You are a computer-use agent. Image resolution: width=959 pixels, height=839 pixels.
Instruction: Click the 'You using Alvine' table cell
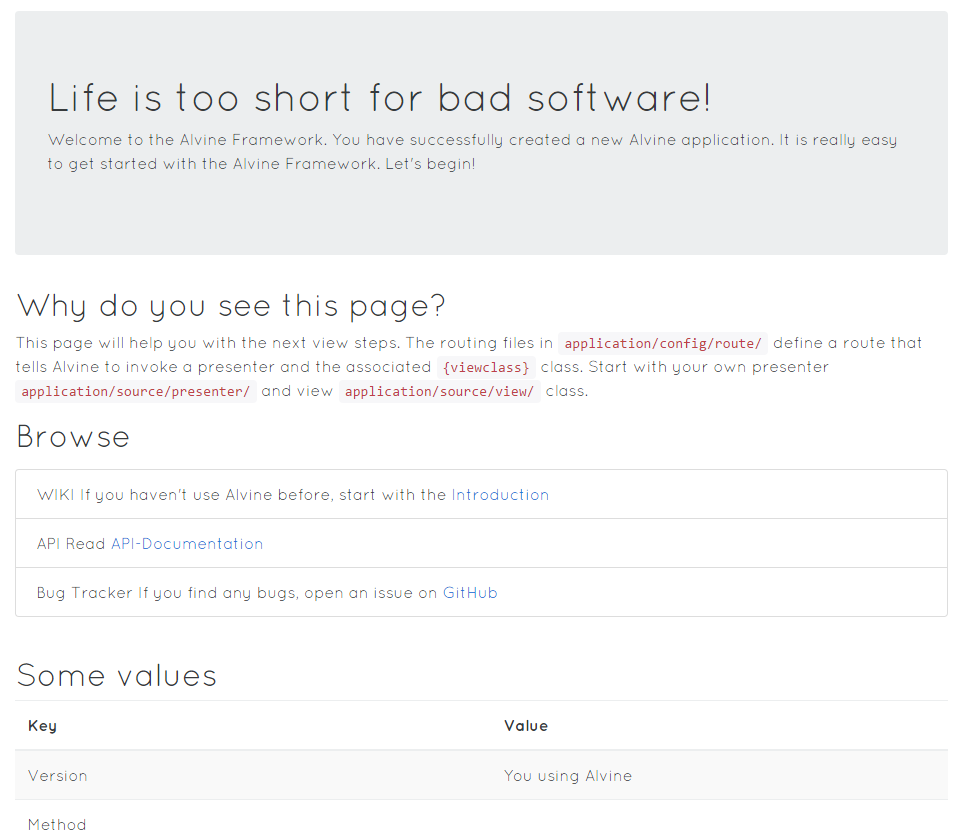[x=568, y=776]
